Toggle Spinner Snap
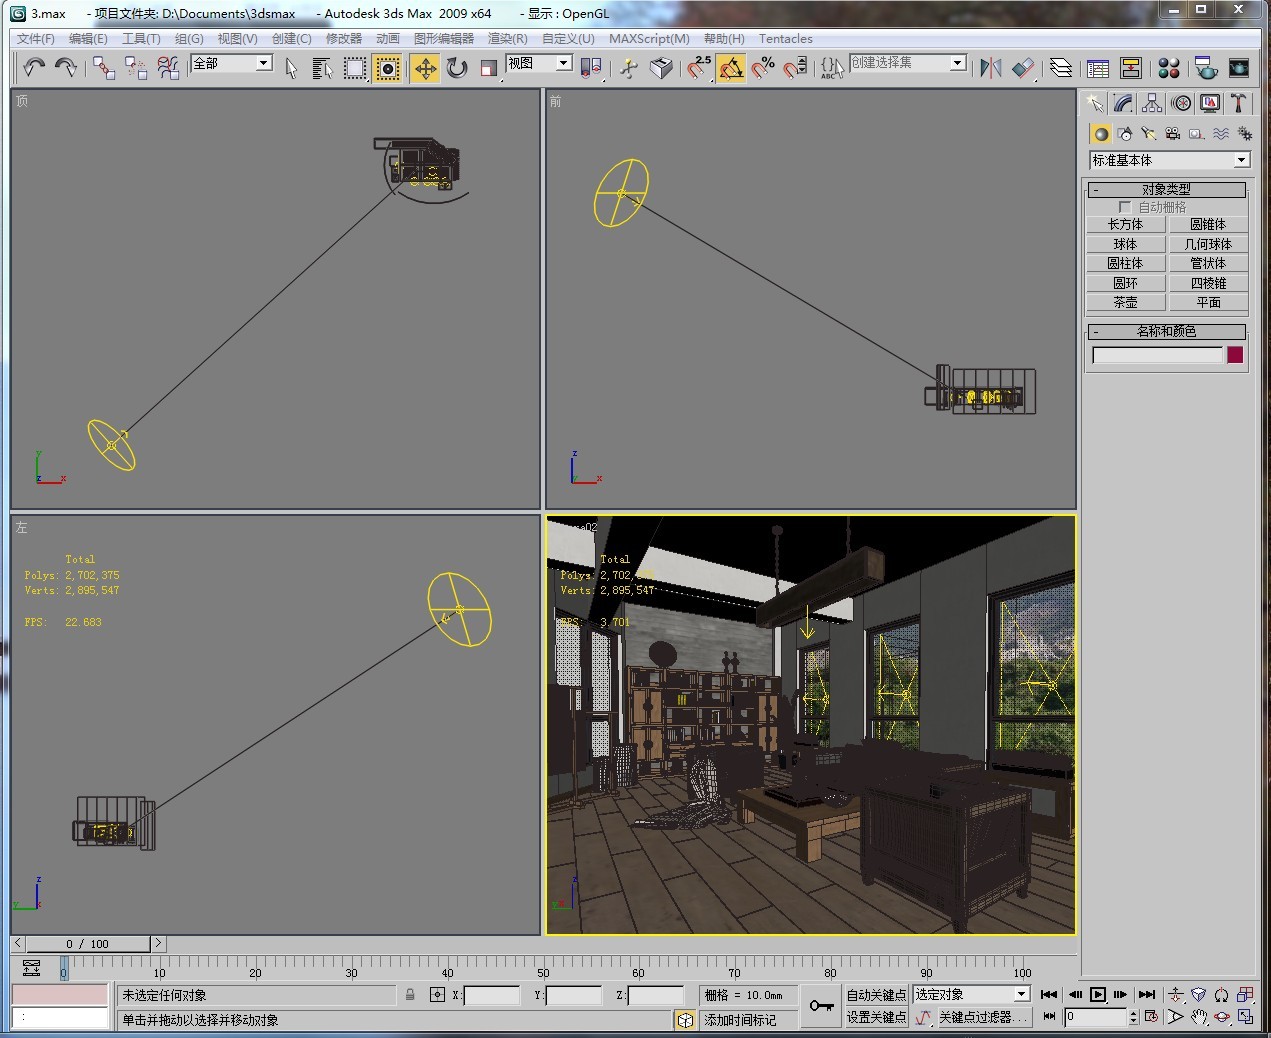1271x1038 pixels. (x=795, y=67)
